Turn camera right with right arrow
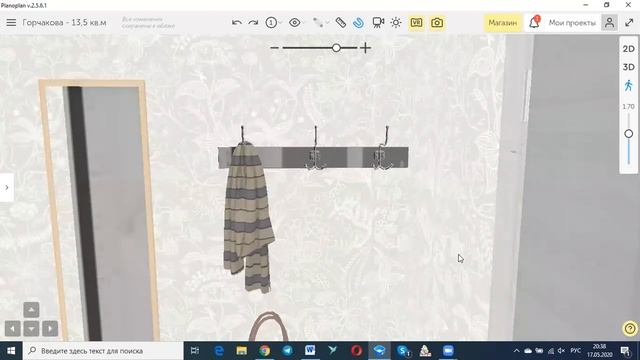Image resolution: width=640 pixels, height=360 pixels. tap(50, 329)
